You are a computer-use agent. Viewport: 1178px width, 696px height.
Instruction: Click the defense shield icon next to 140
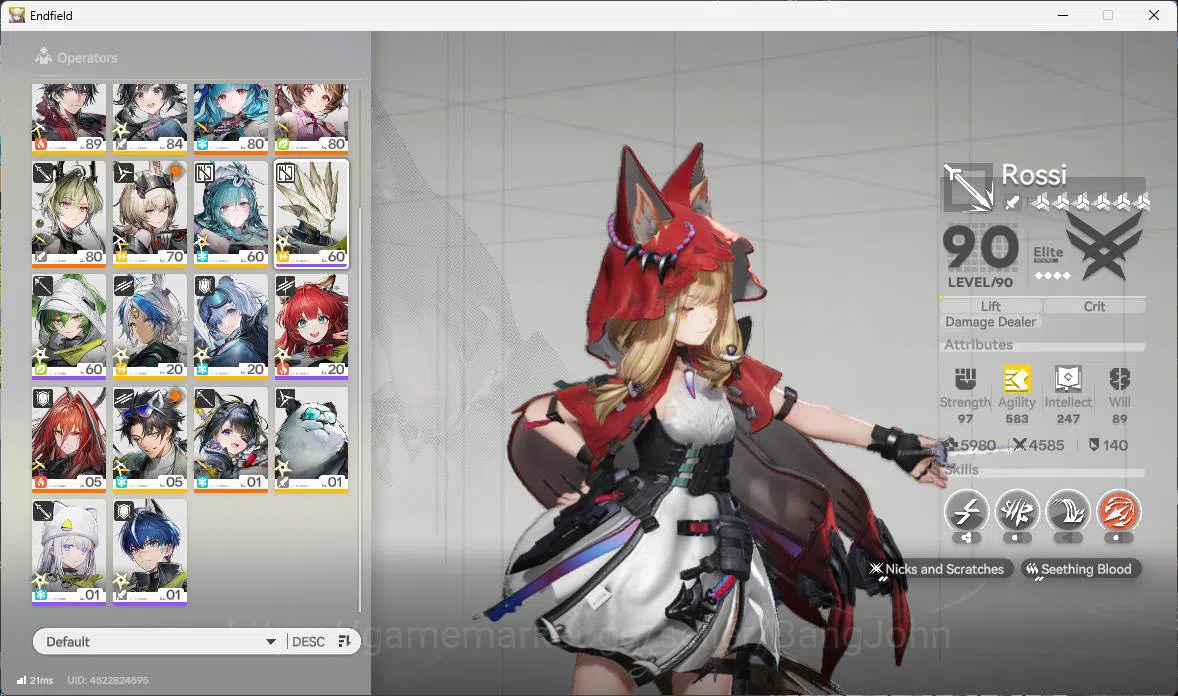(1094, 445)
